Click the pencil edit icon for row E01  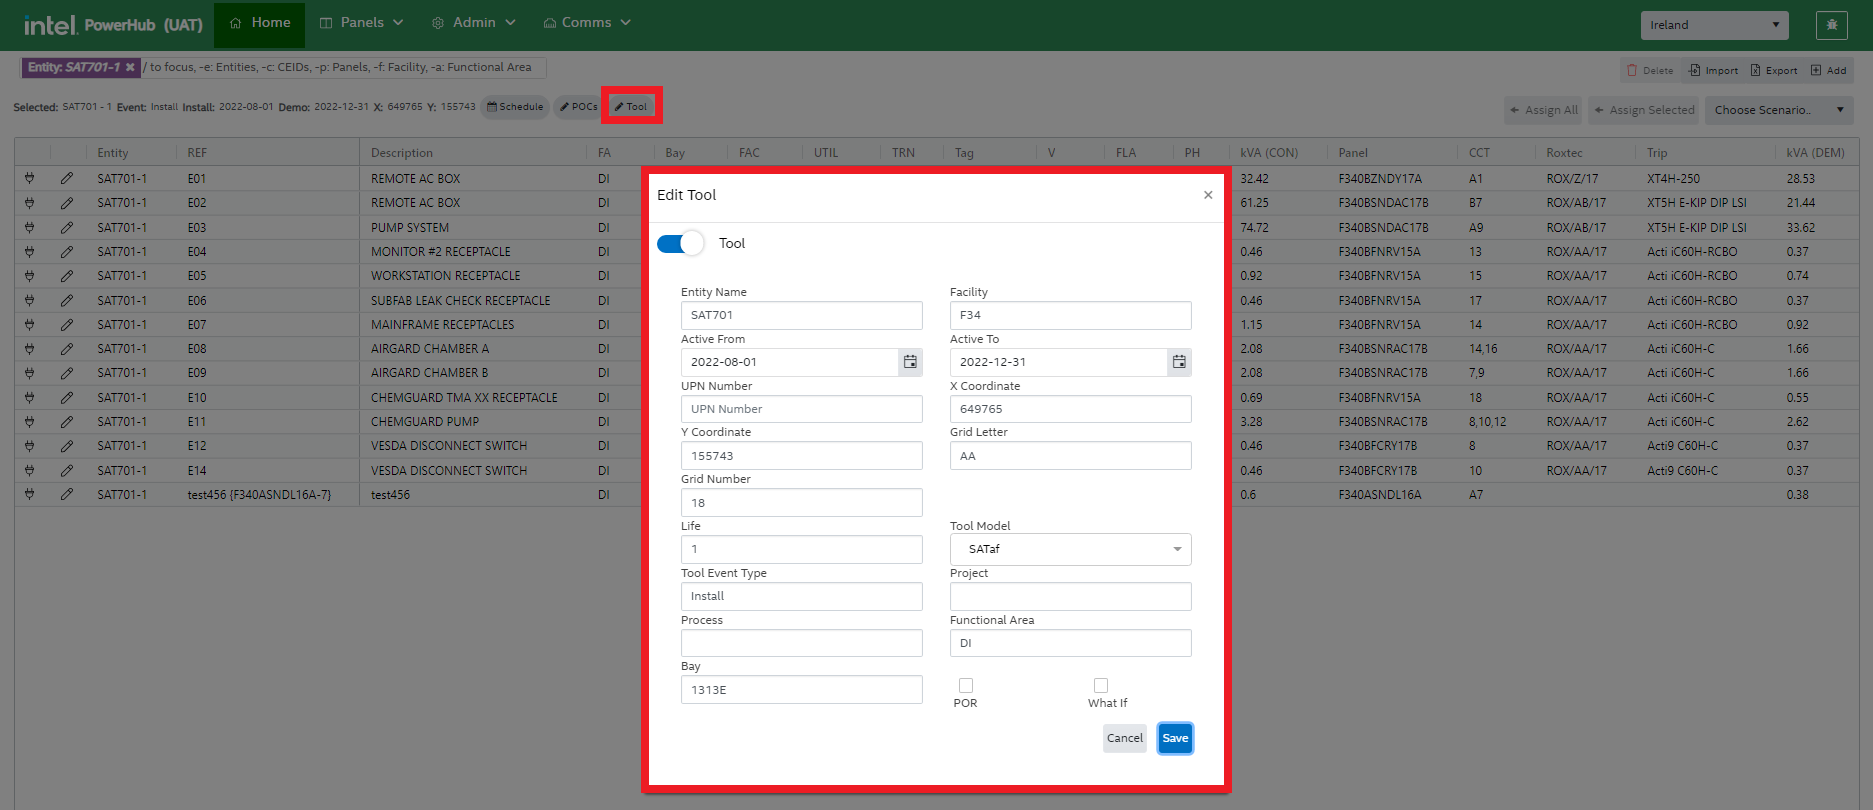tap(66, 178)
